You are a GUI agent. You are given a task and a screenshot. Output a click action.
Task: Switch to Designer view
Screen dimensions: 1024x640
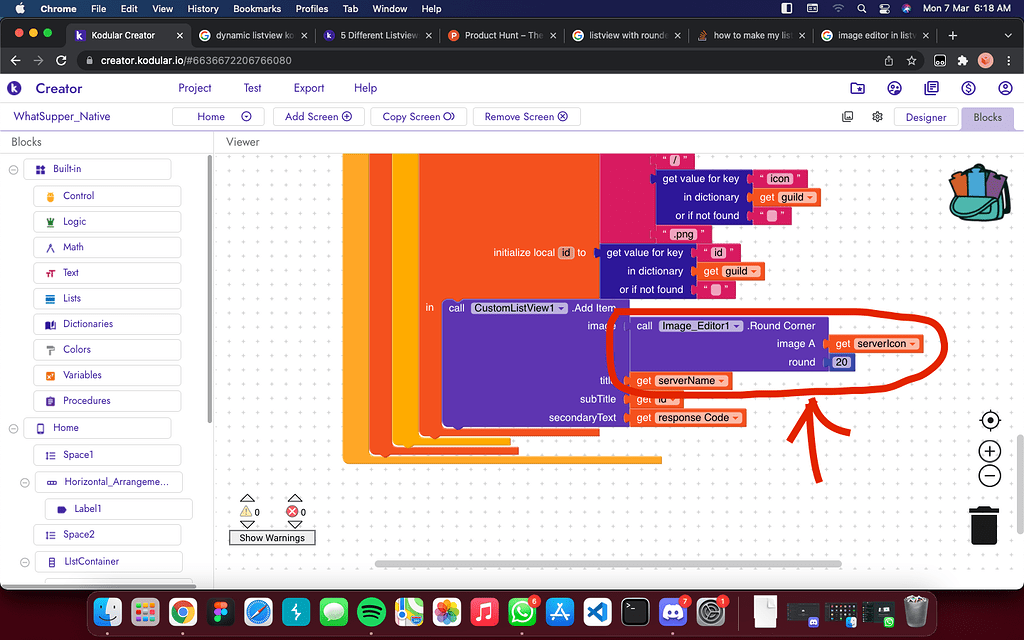925,118
